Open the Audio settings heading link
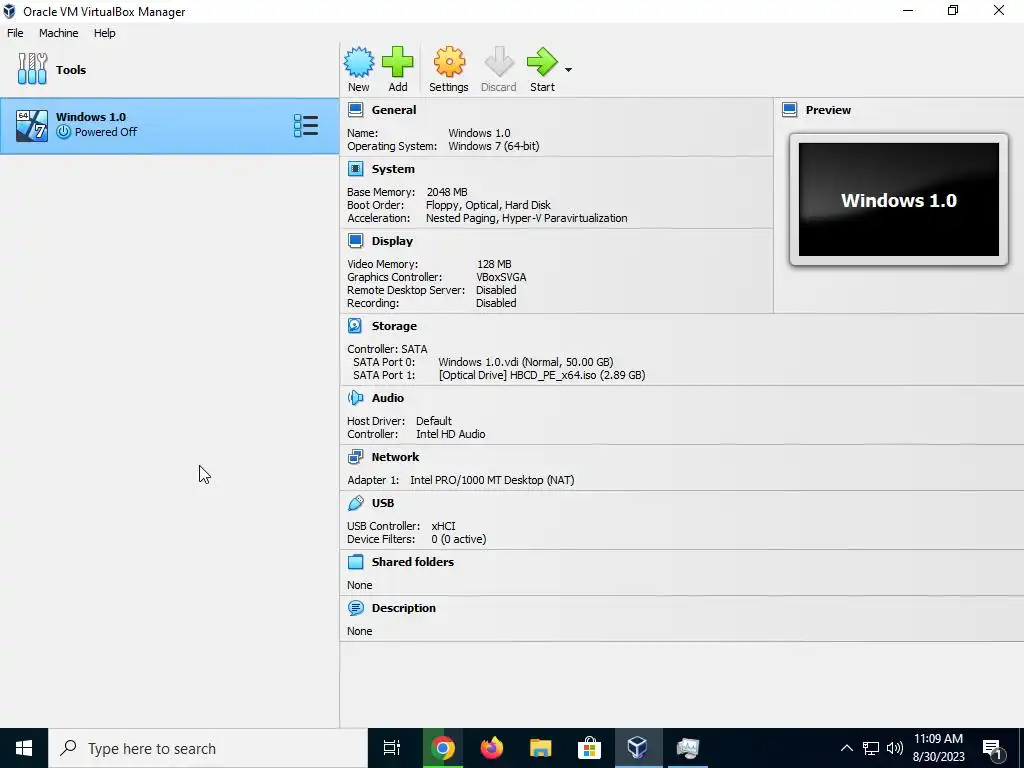This screenshot has height=768, width=1024. pos(388,398)
